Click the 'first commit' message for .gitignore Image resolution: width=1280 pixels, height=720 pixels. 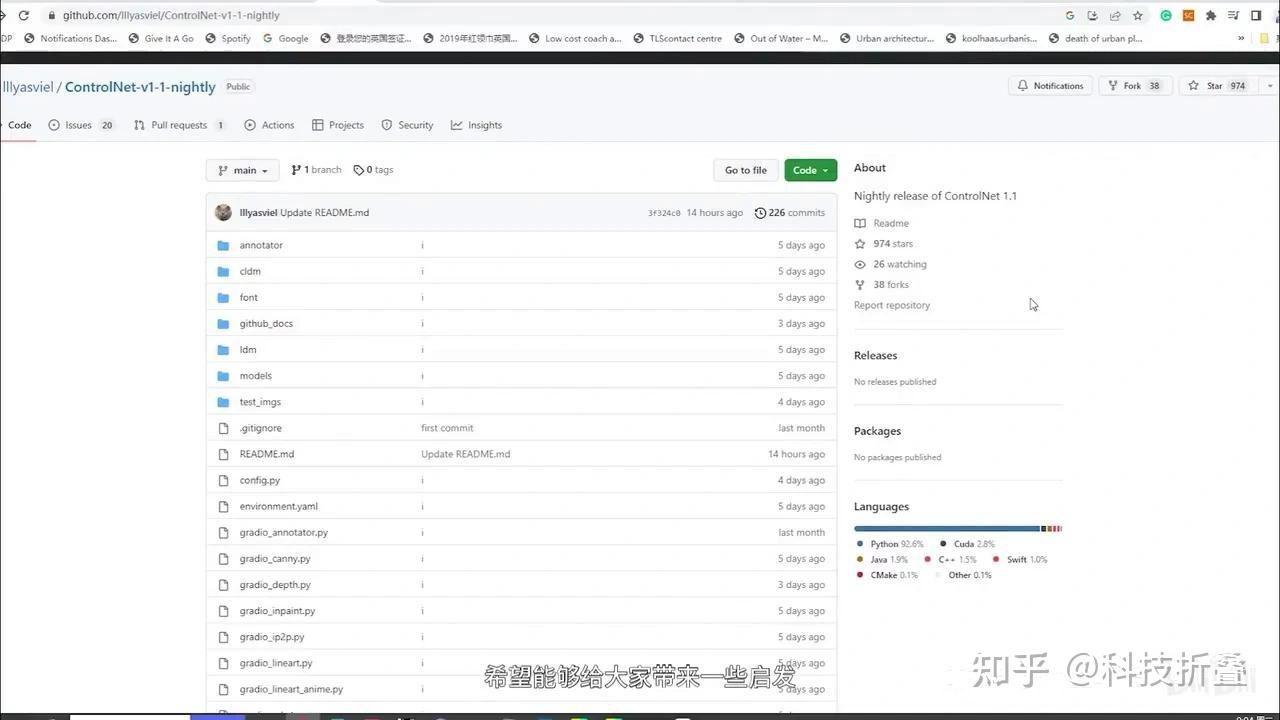coord(447,428)
